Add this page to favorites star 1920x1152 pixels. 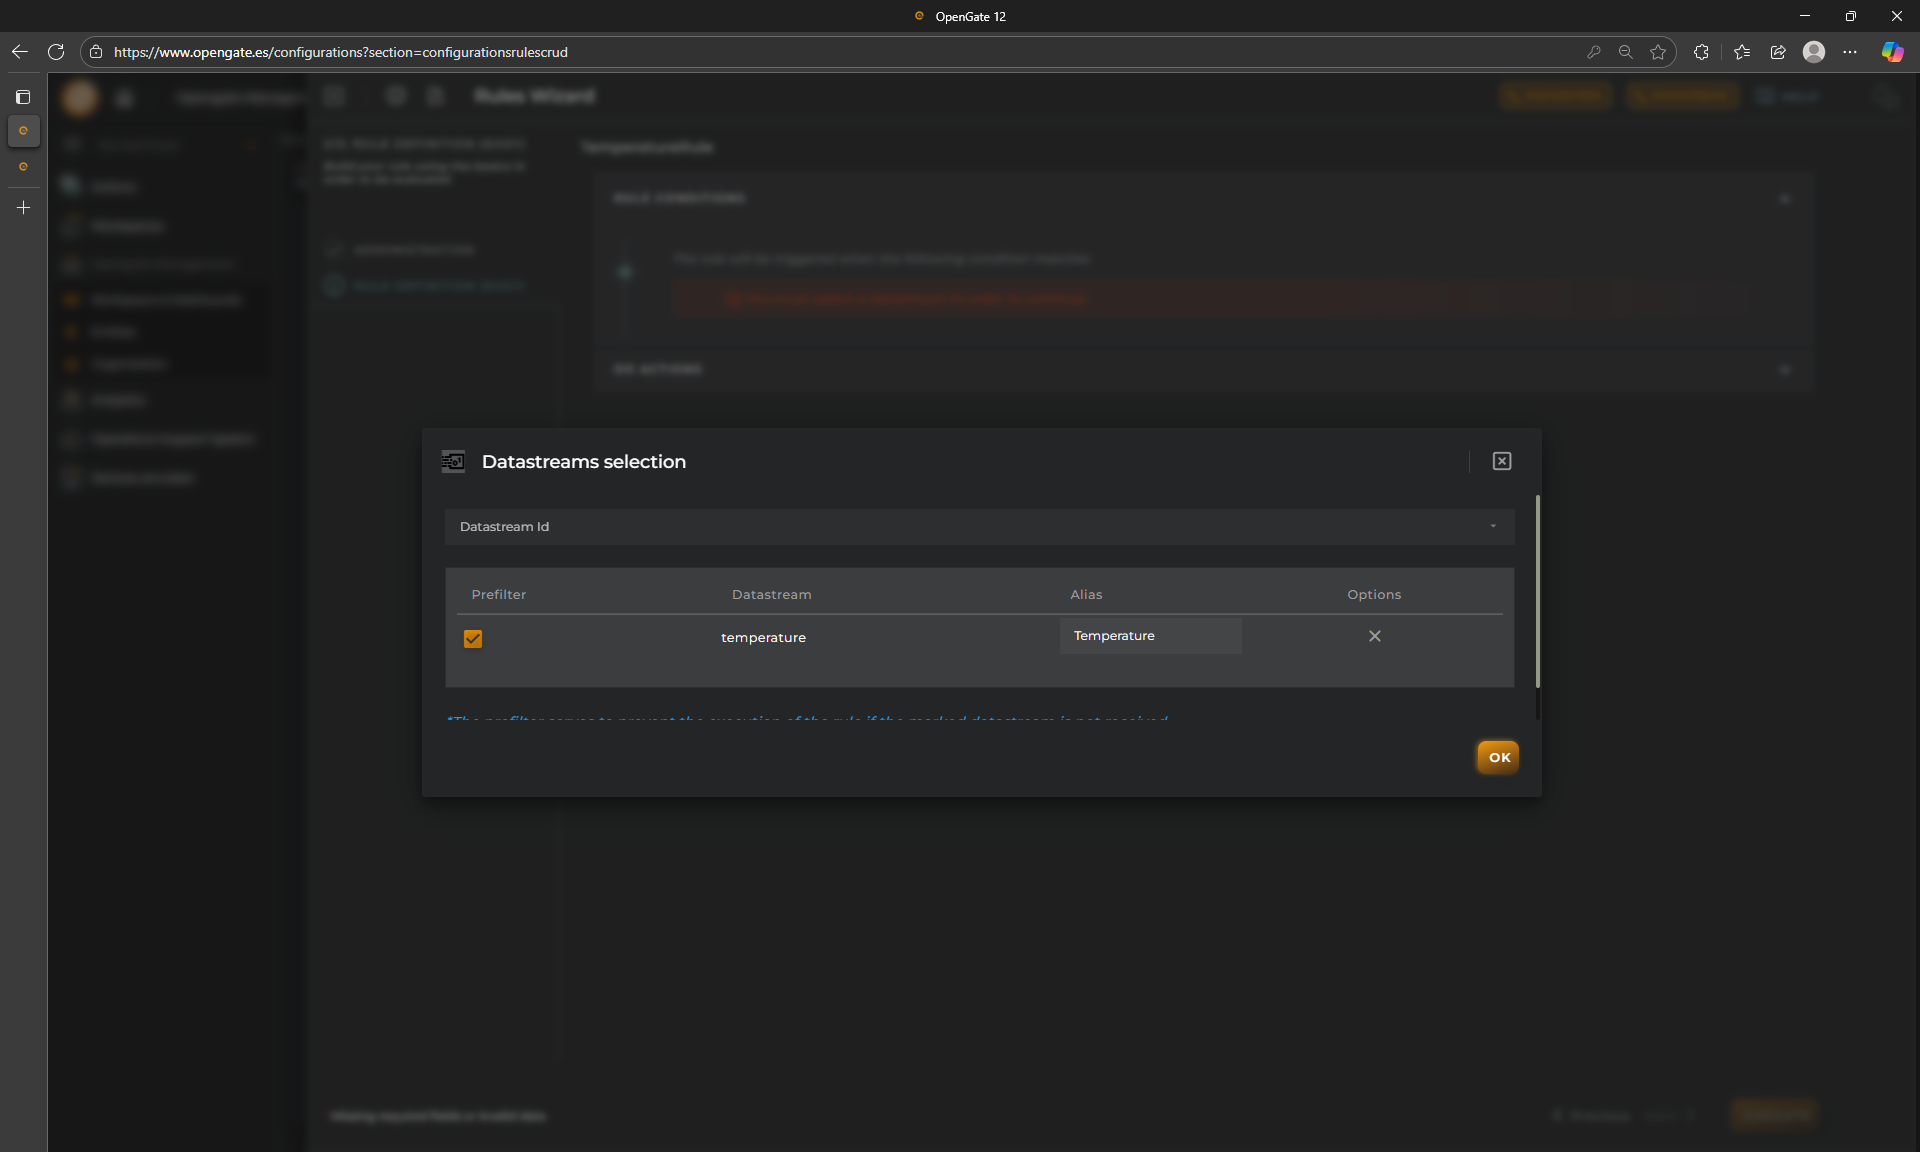coord(1658,52)
